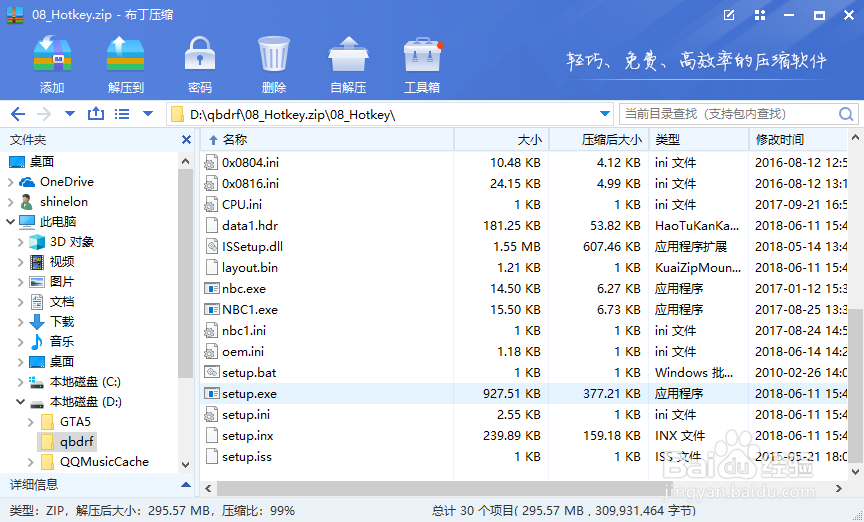This screenshot has width=864, height=522.
Task: Select the 音乐 music icon
Action: coord(37,342)
